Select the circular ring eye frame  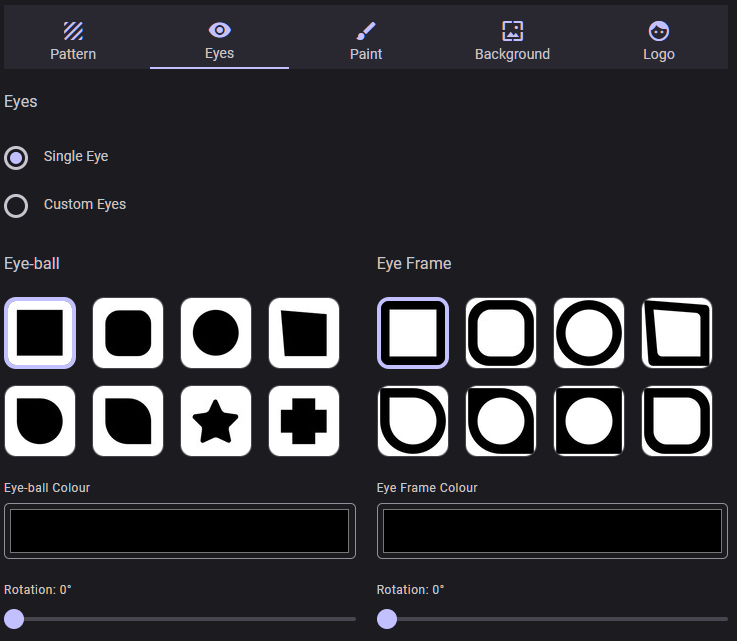(x=588, y=333)
